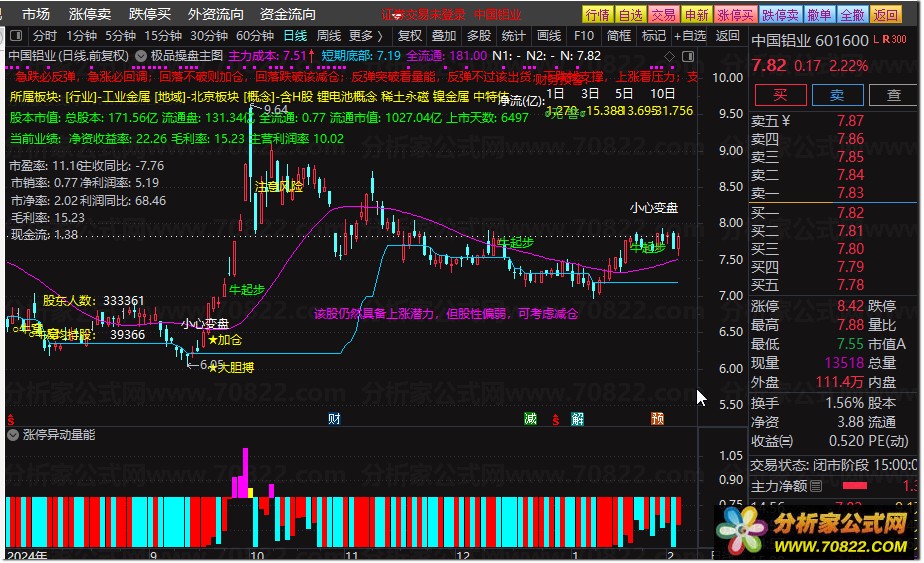
Task: Click the ¥ icon next to 卖五
Action: tap(786, 121)
